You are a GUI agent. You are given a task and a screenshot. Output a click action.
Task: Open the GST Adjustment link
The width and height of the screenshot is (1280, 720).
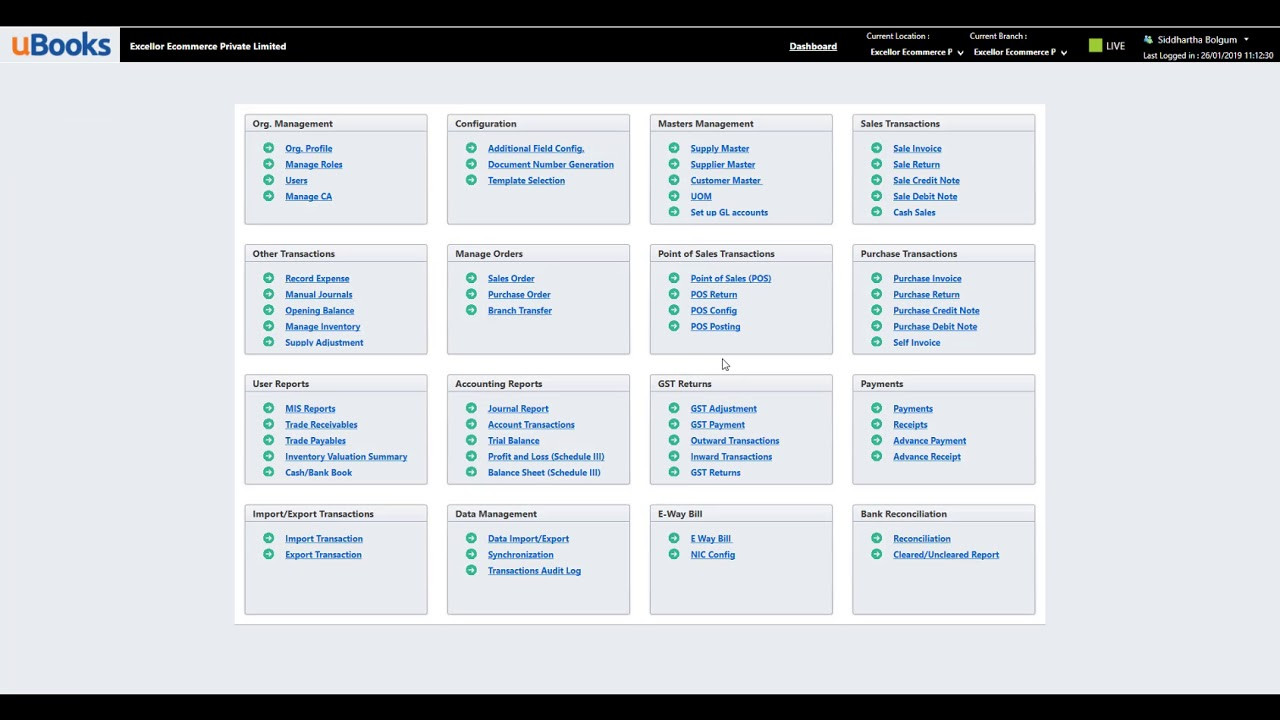724,408
